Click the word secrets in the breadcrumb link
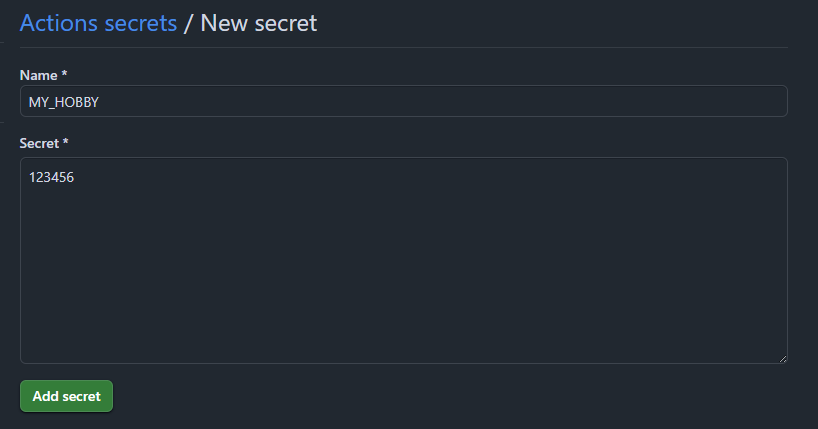The width and height of the screenshot is (818, 429). 140,23
